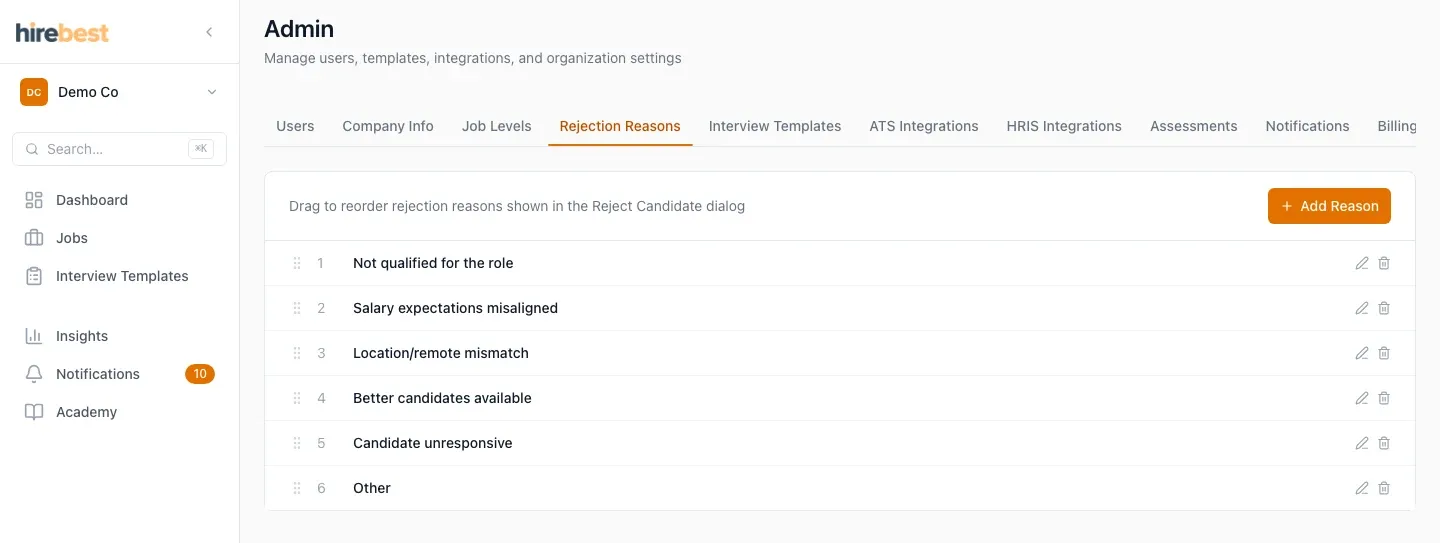This screenshot has height=543, width=1440.
Task: Open Insights from the sidebar
Action: 119,336
